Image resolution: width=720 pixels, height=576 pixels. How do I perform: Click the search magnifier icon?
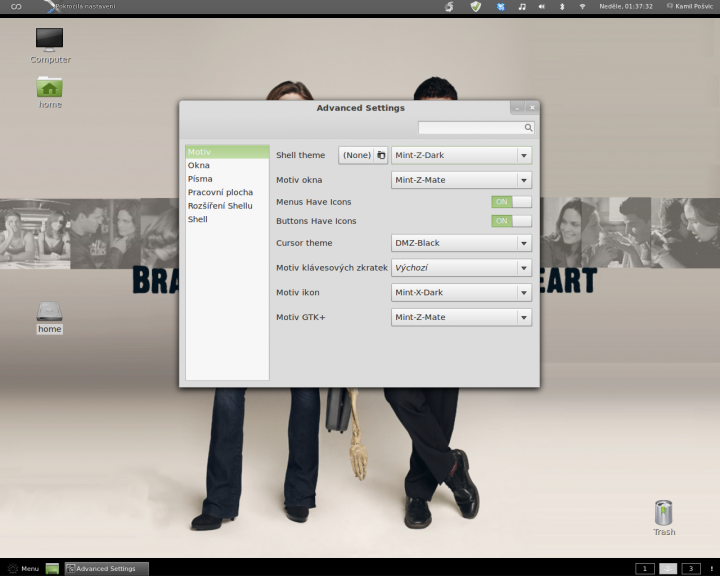pyautogui.click(x=529, y=128)
